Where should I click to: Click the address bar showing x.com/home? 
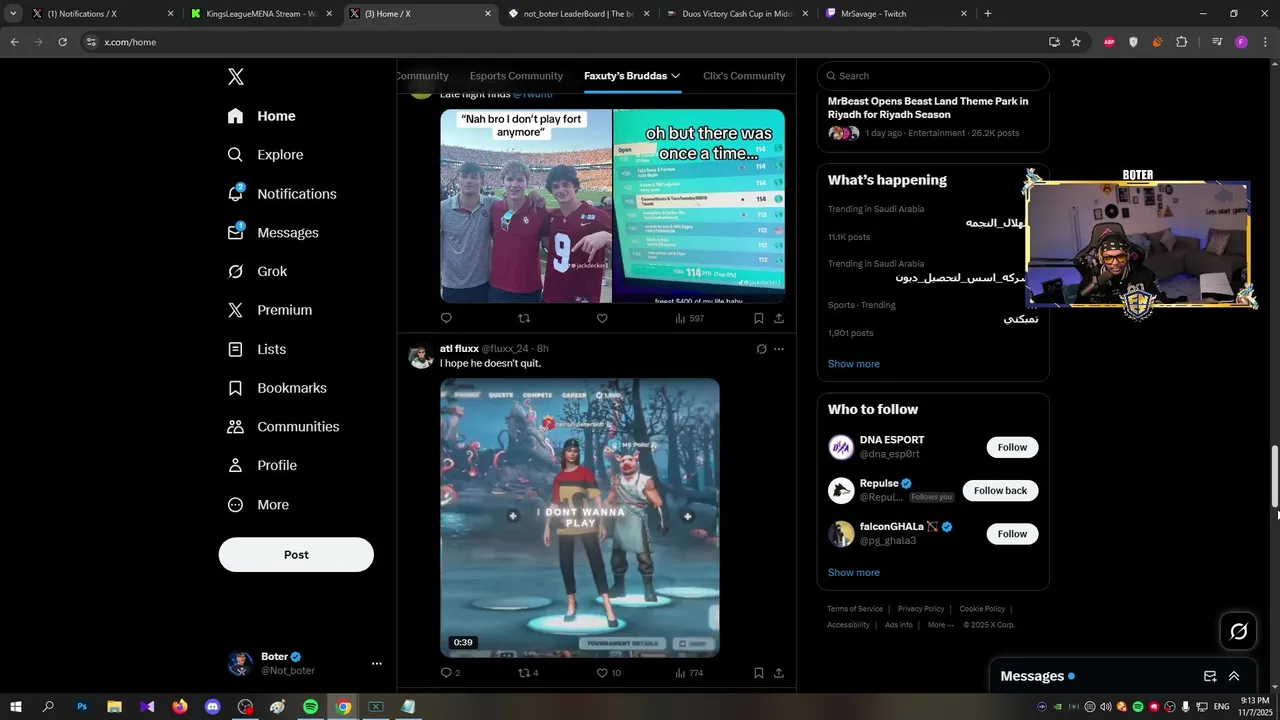tap(560, 42)
